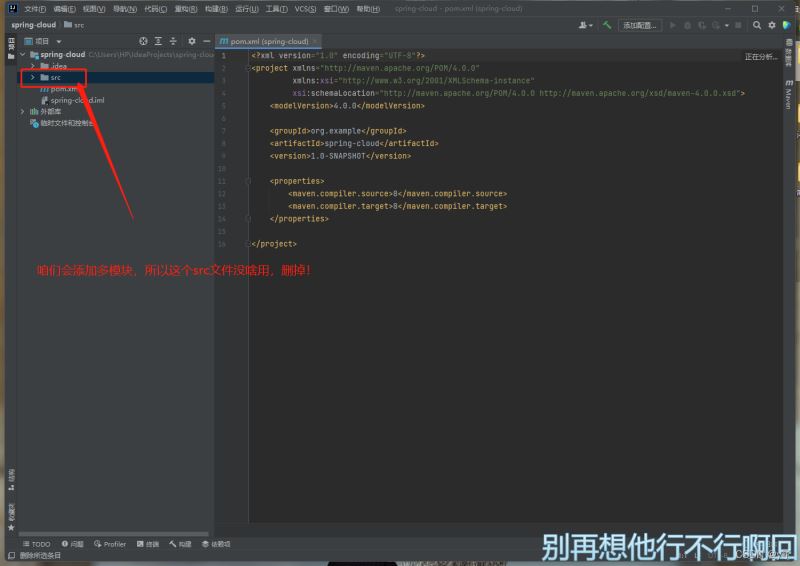This screenshot has height=566, width=800.
Task: Open IDE settings gear in top toolbar
Action: coord(771,25)
